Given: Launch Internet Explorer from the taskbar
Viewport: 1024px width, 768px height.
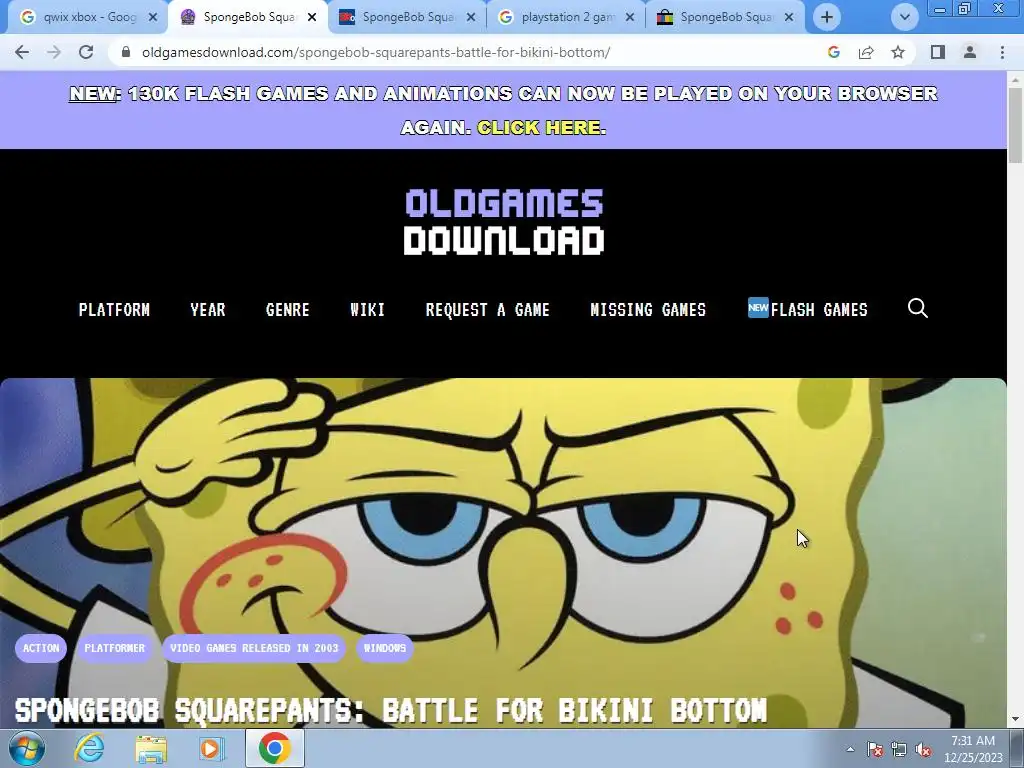Looking at the screenshot, I should pos(89,748).
